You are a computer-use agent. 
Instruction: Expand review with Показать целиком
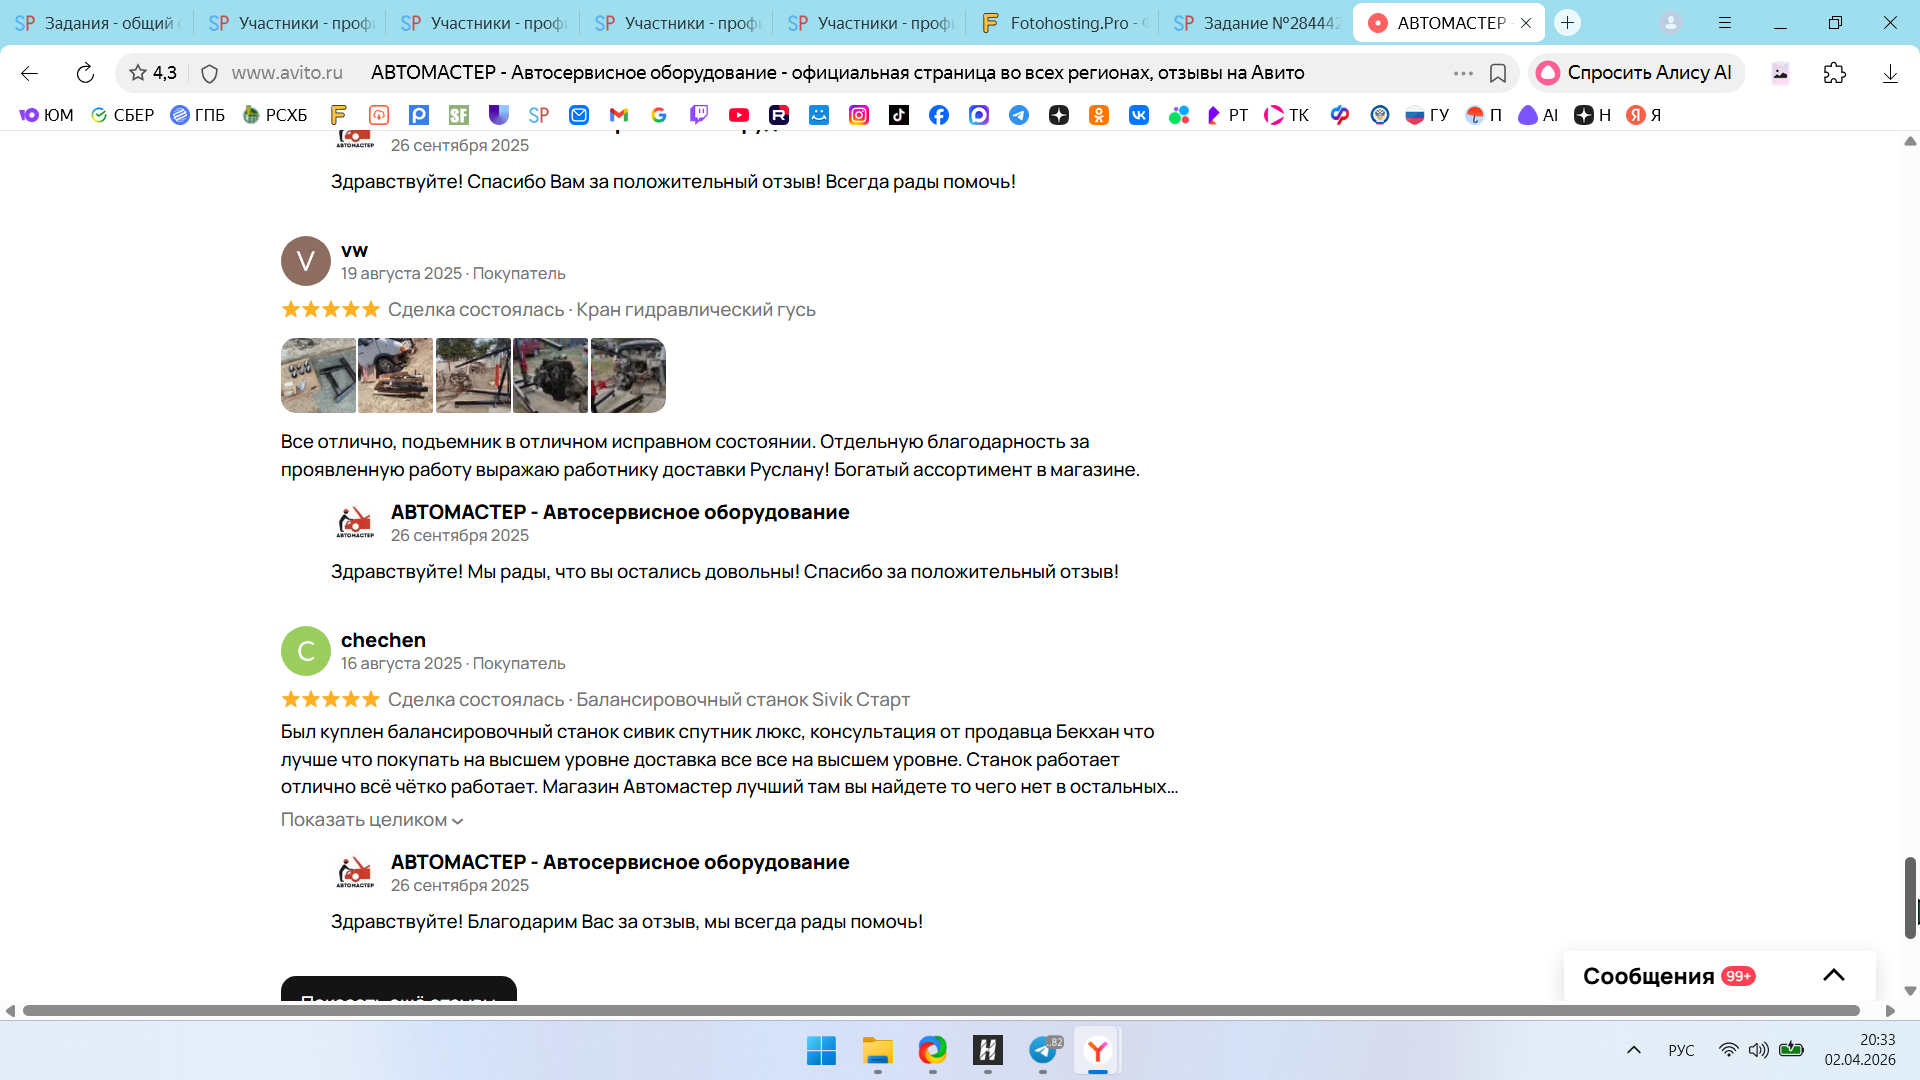point(372,820)
